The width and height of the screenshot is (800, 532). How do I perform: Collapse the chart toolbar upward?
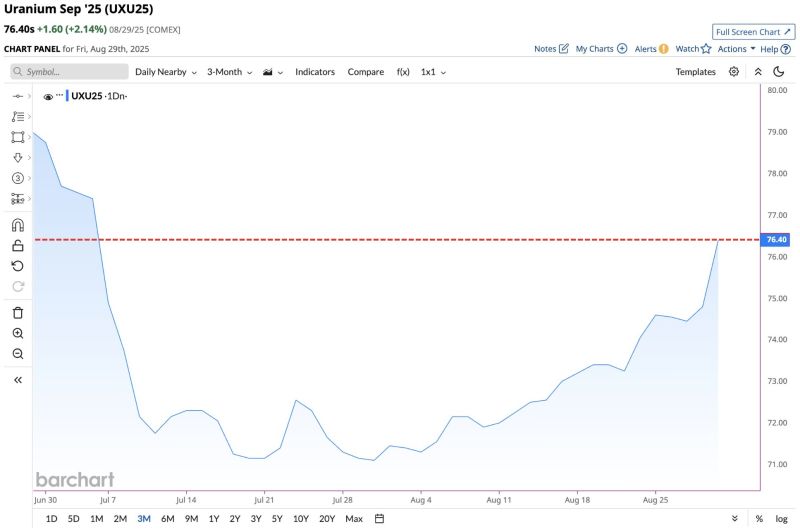click(758, 72)
